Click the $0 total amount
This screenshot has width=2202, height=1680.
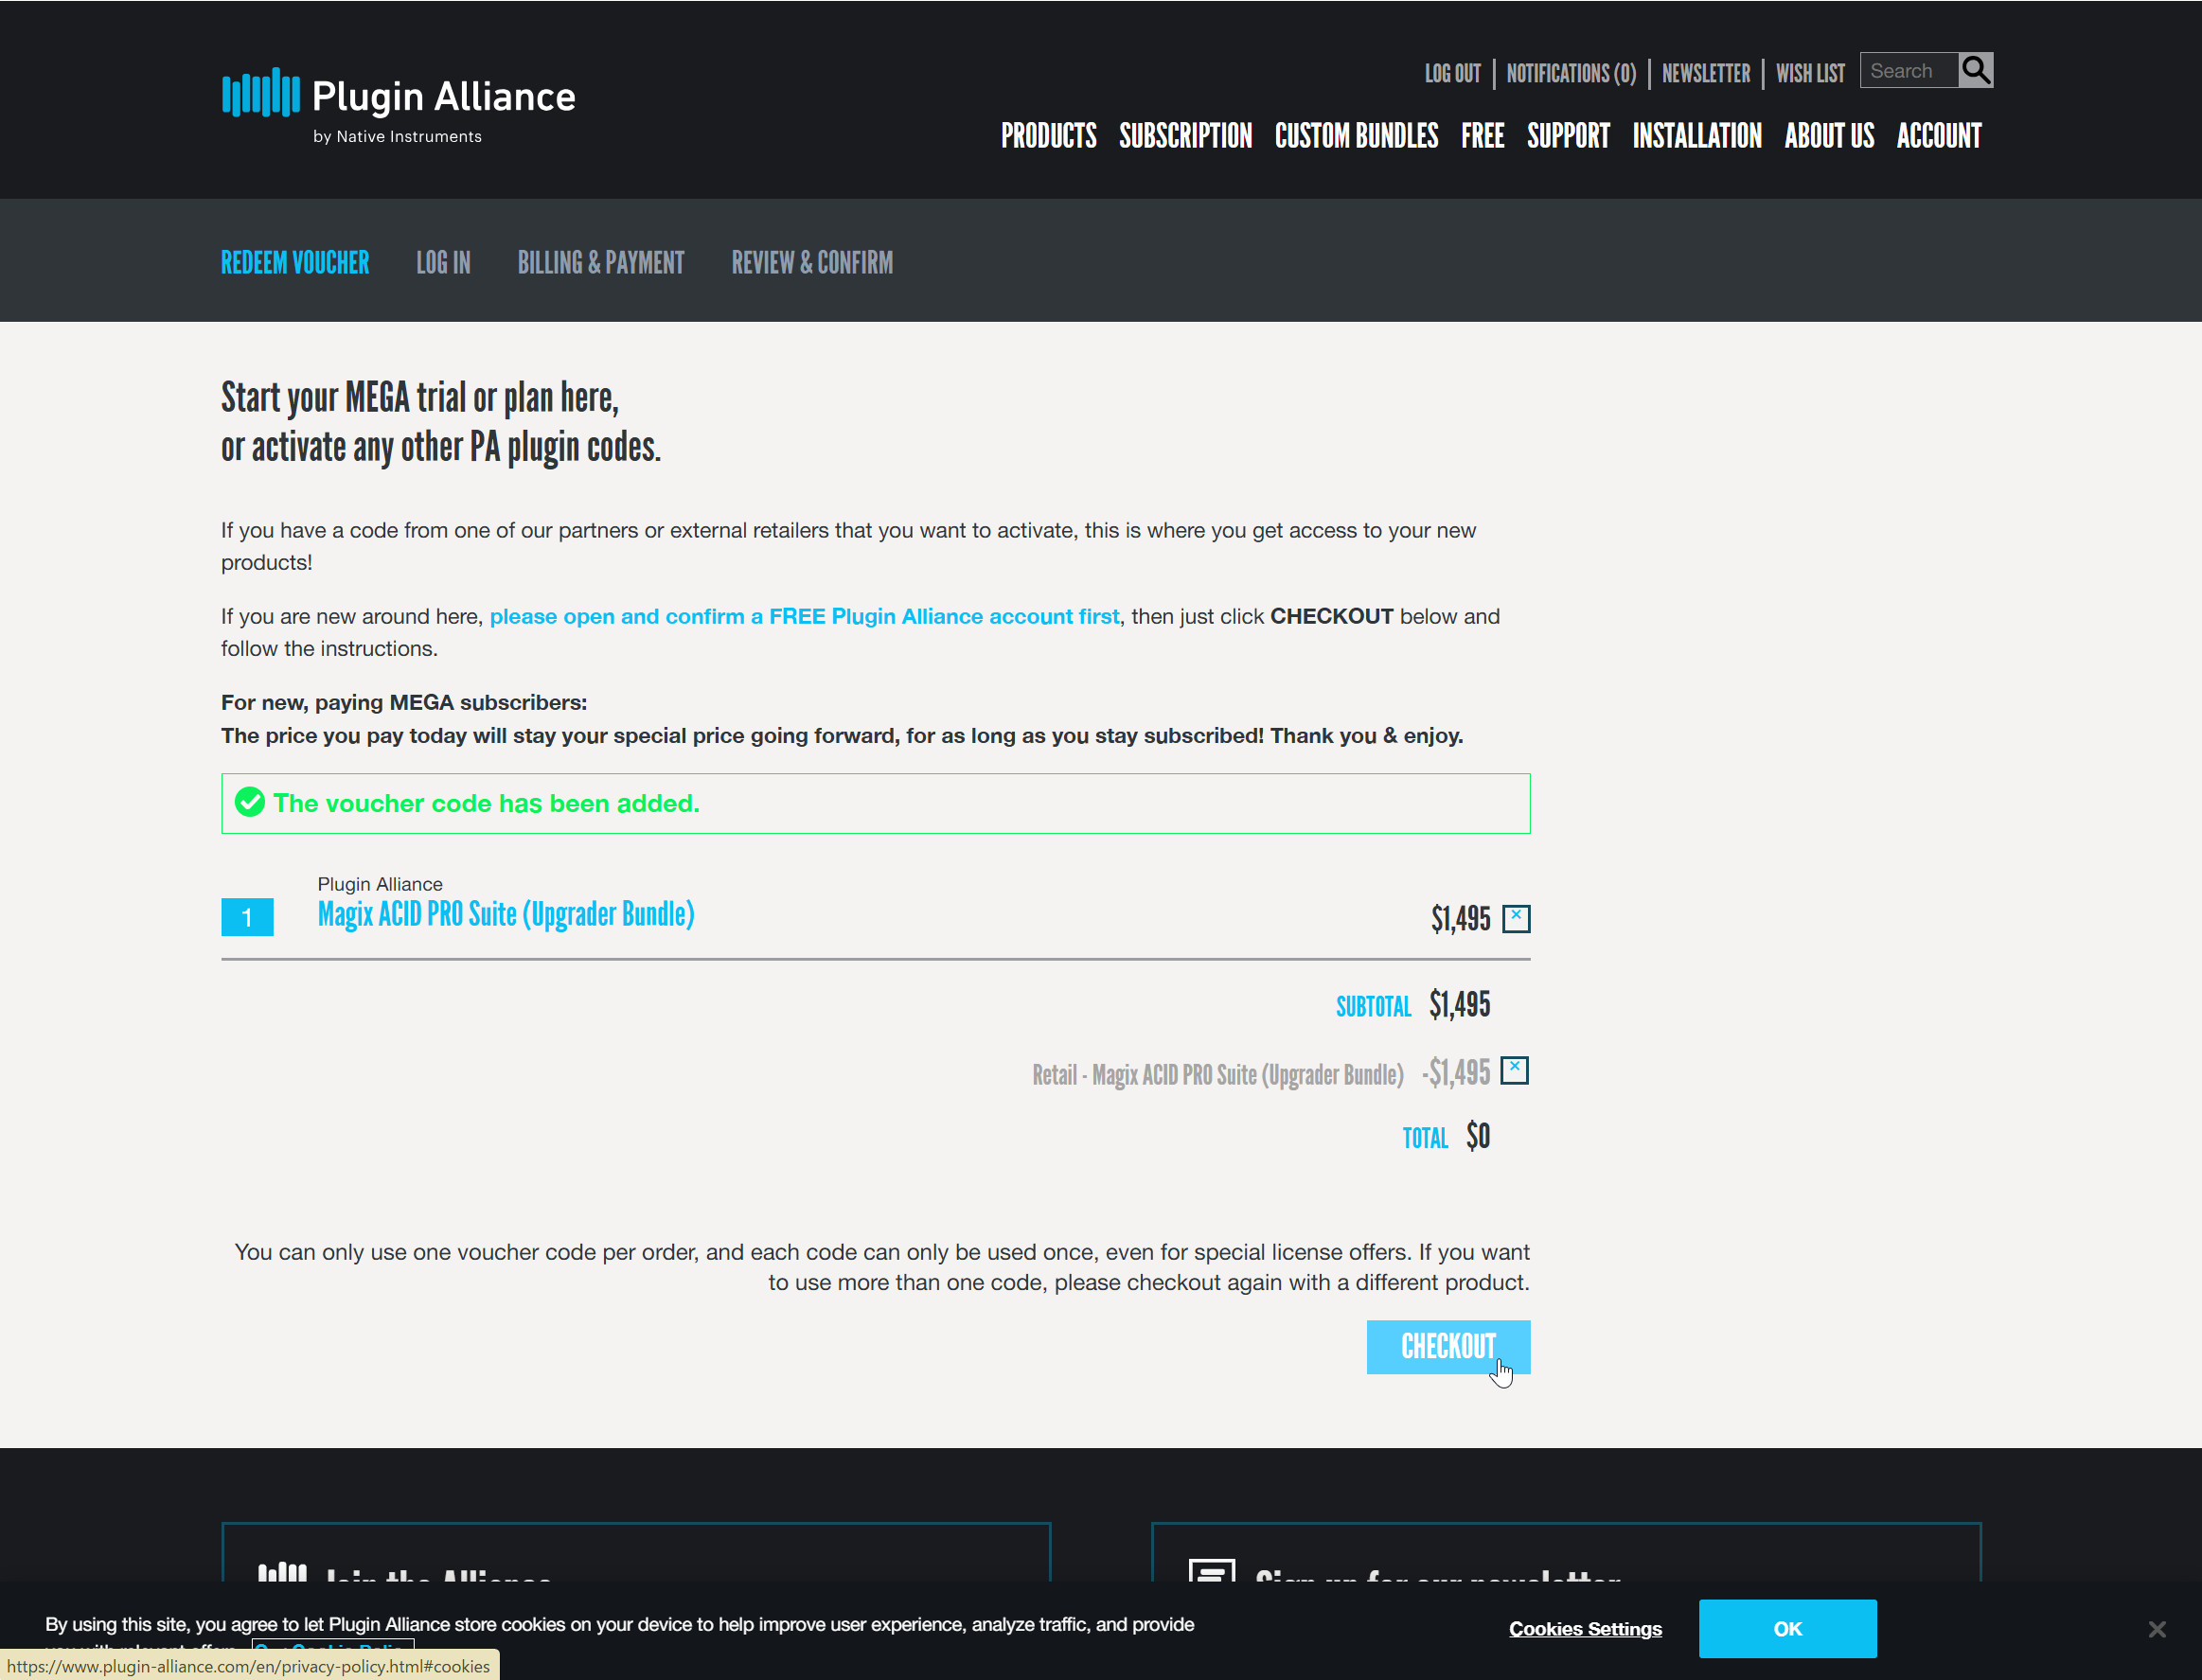click(x=1478, y=1136)
